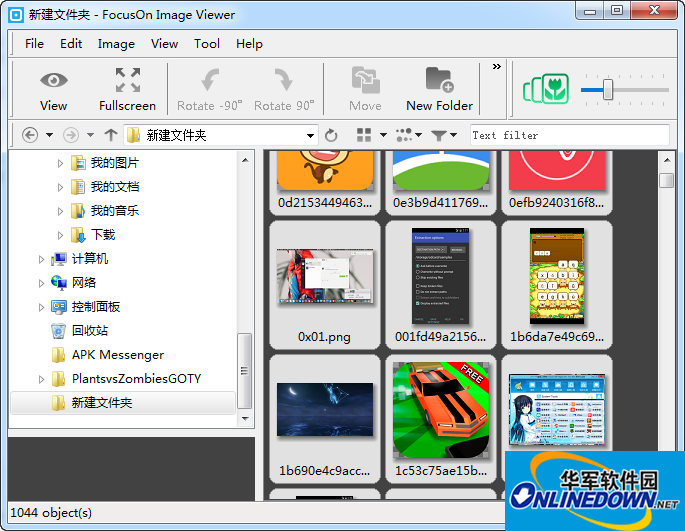The image size is (685, 531).
Task: Expand the 我的图片 tree node
Action: [x=60, y=163]
